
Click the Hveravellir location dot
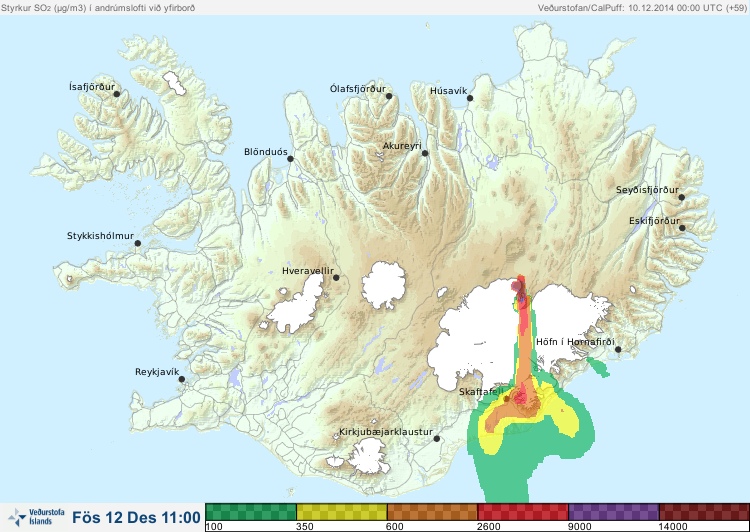coord(336,277)
